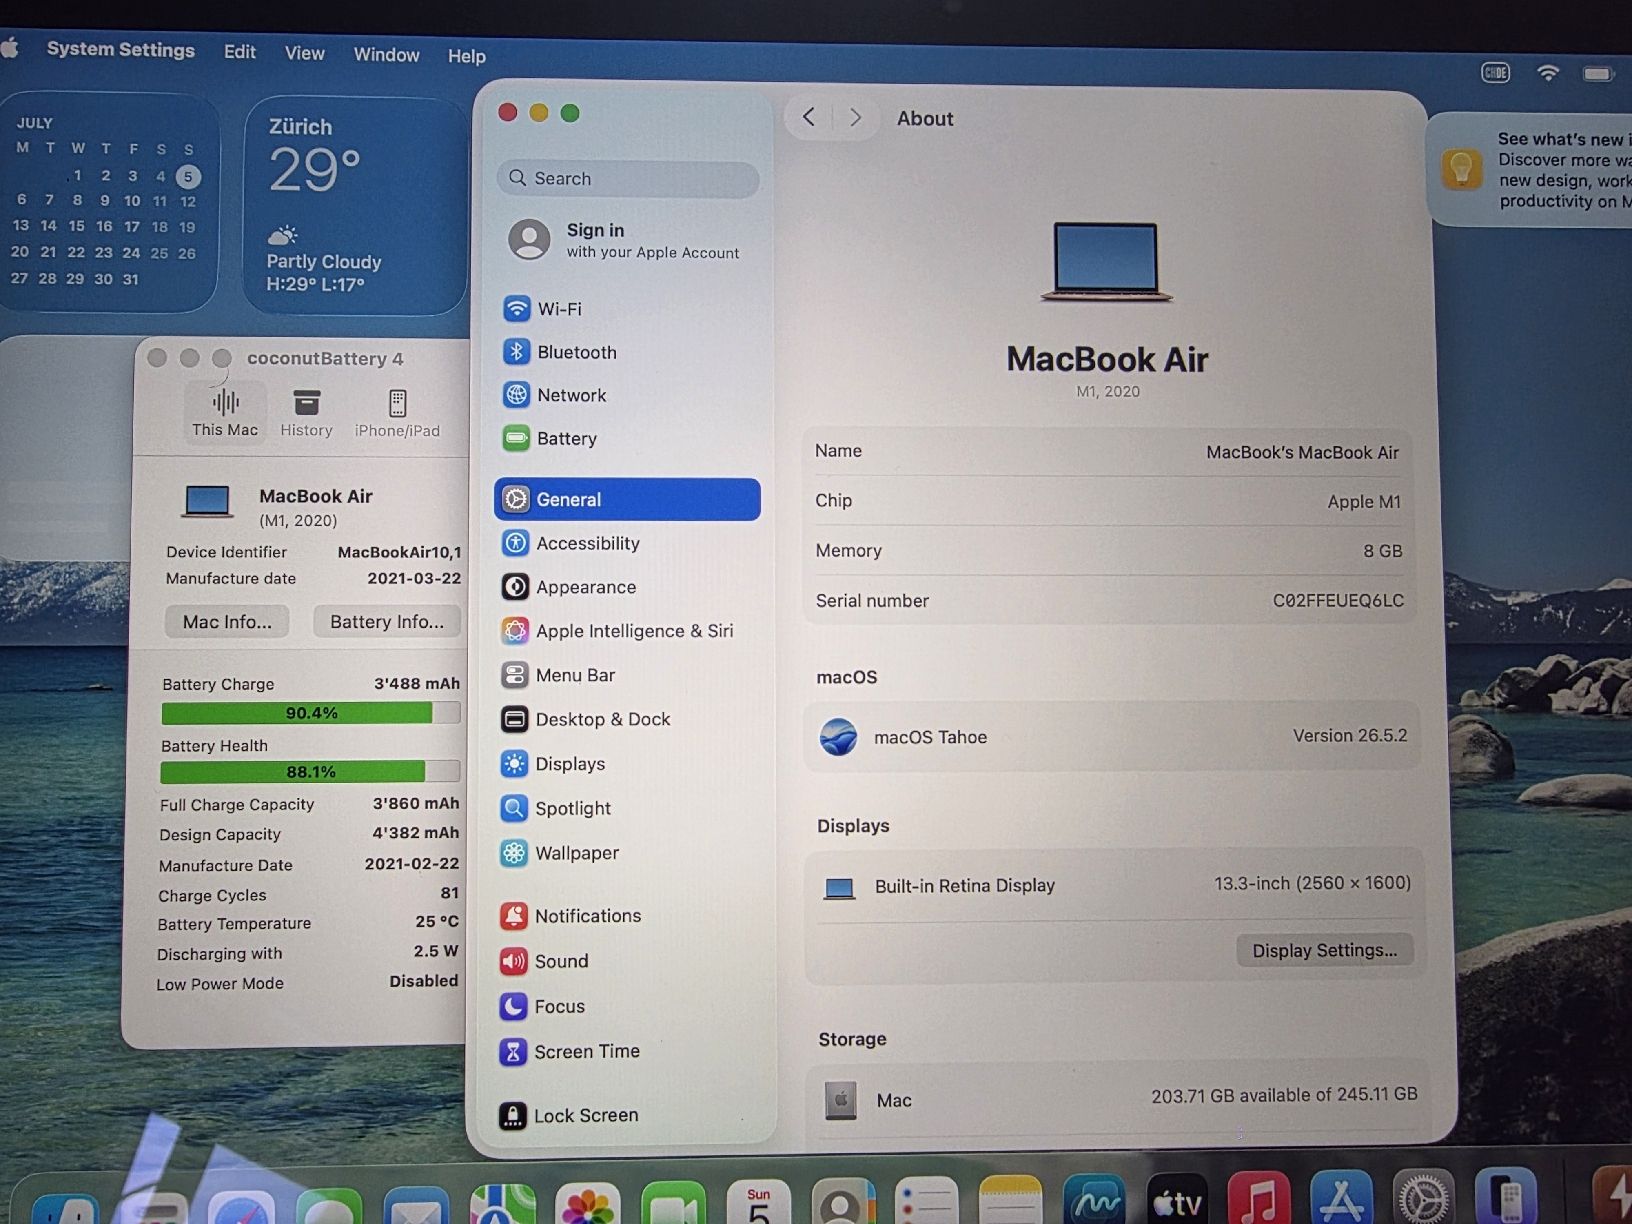
Task: Click the Wi-Fi status icon in menu bar
Action: click(1547, 73)
